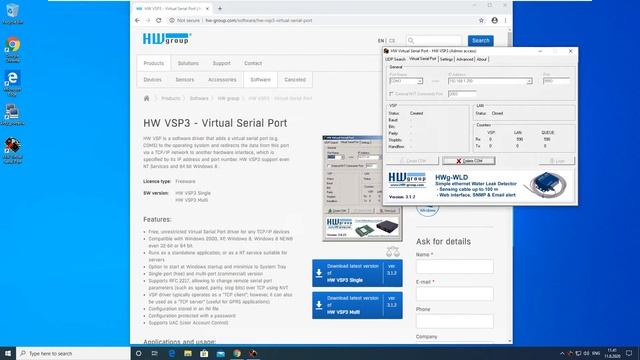Open the VSP3 screenshot thumbnail

pyautogui.click(x=353, y=189)
